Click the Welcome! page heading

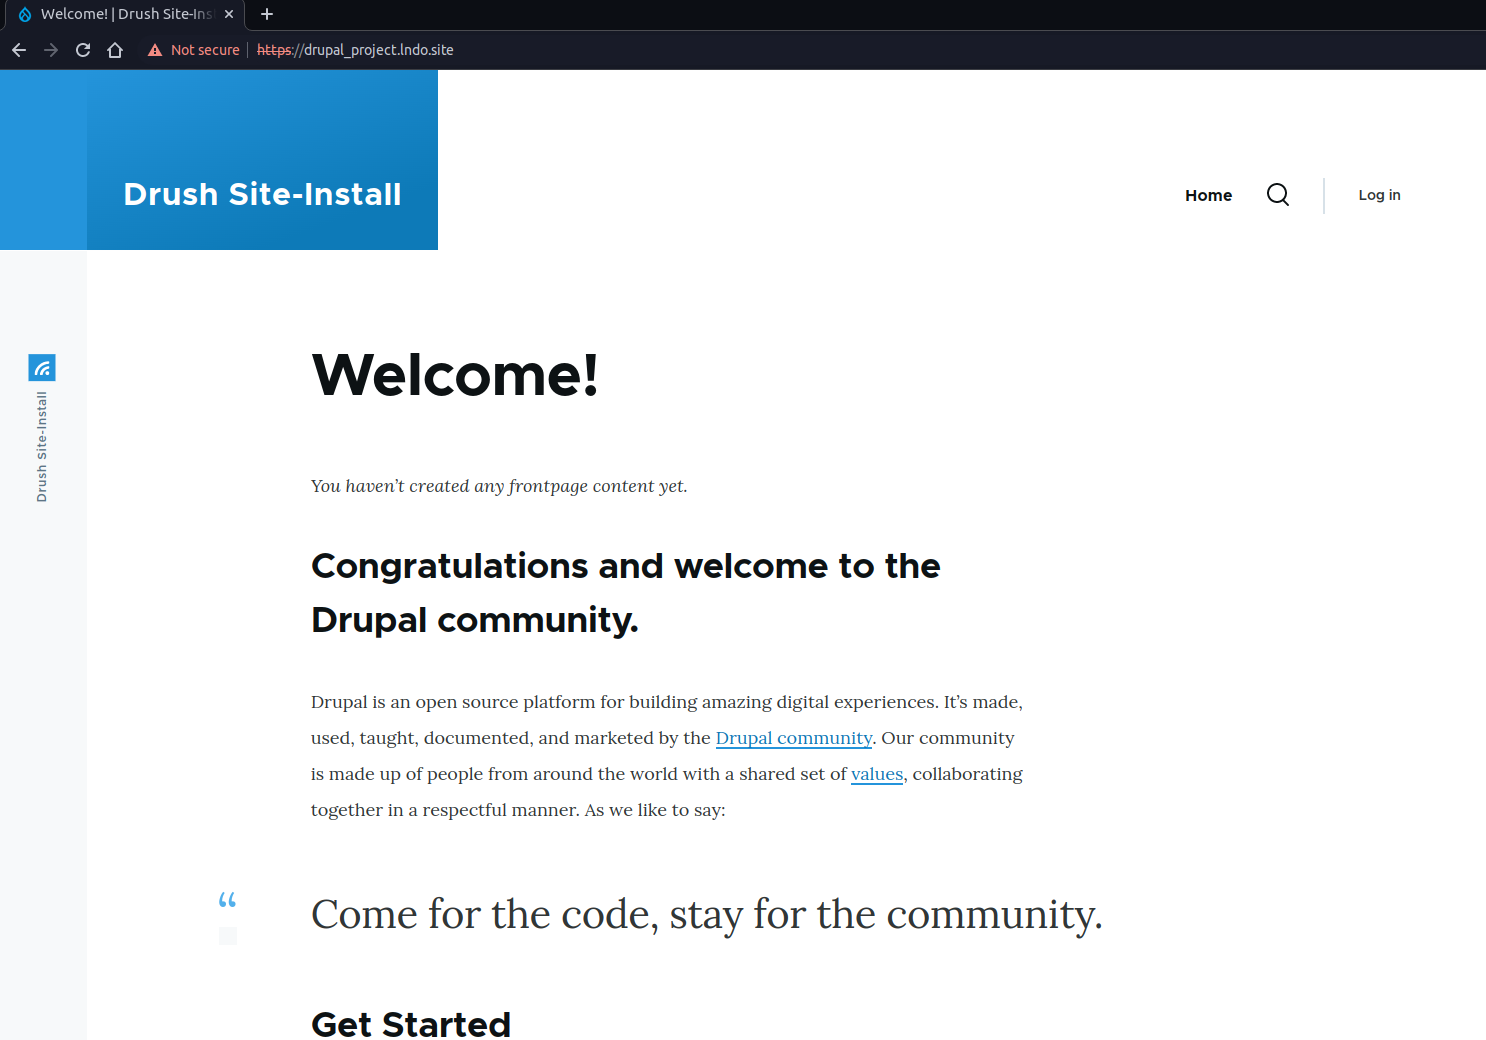coord(455,375)
